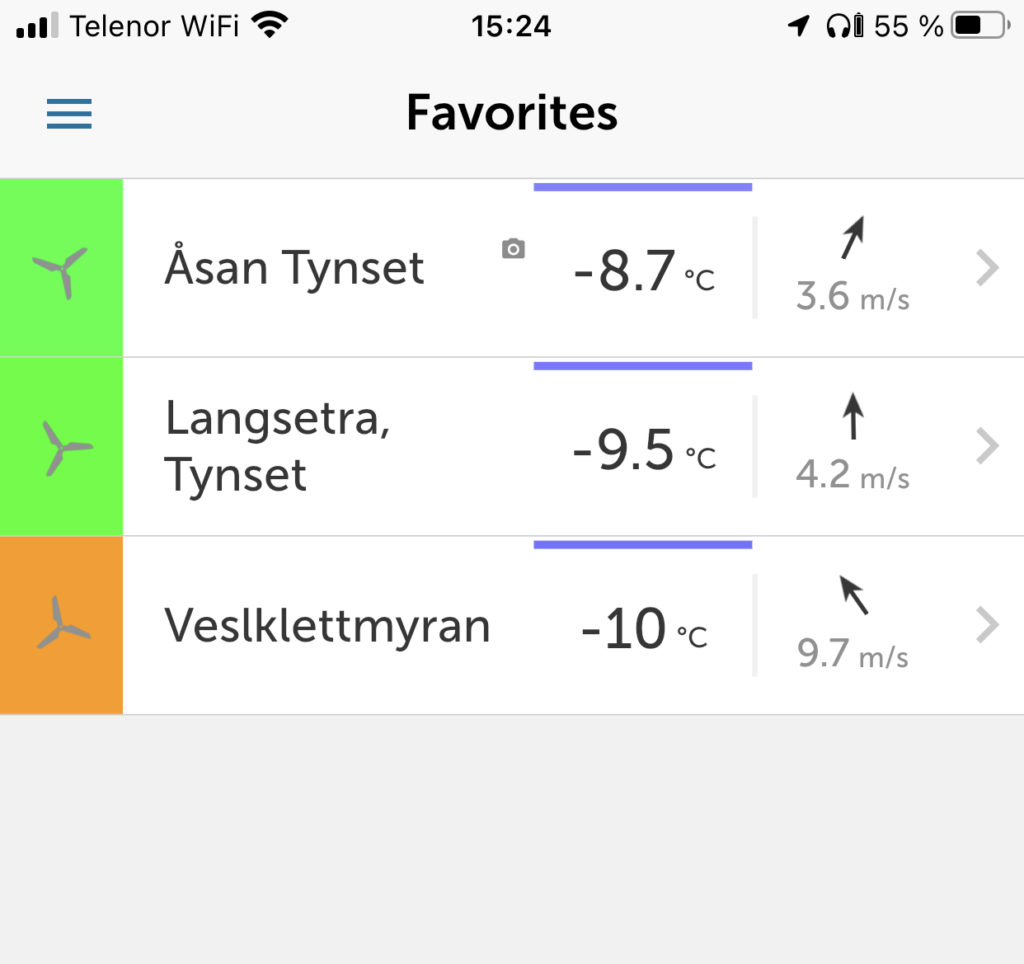
Task: Open the hamburger menu
Action: [69, 114]
